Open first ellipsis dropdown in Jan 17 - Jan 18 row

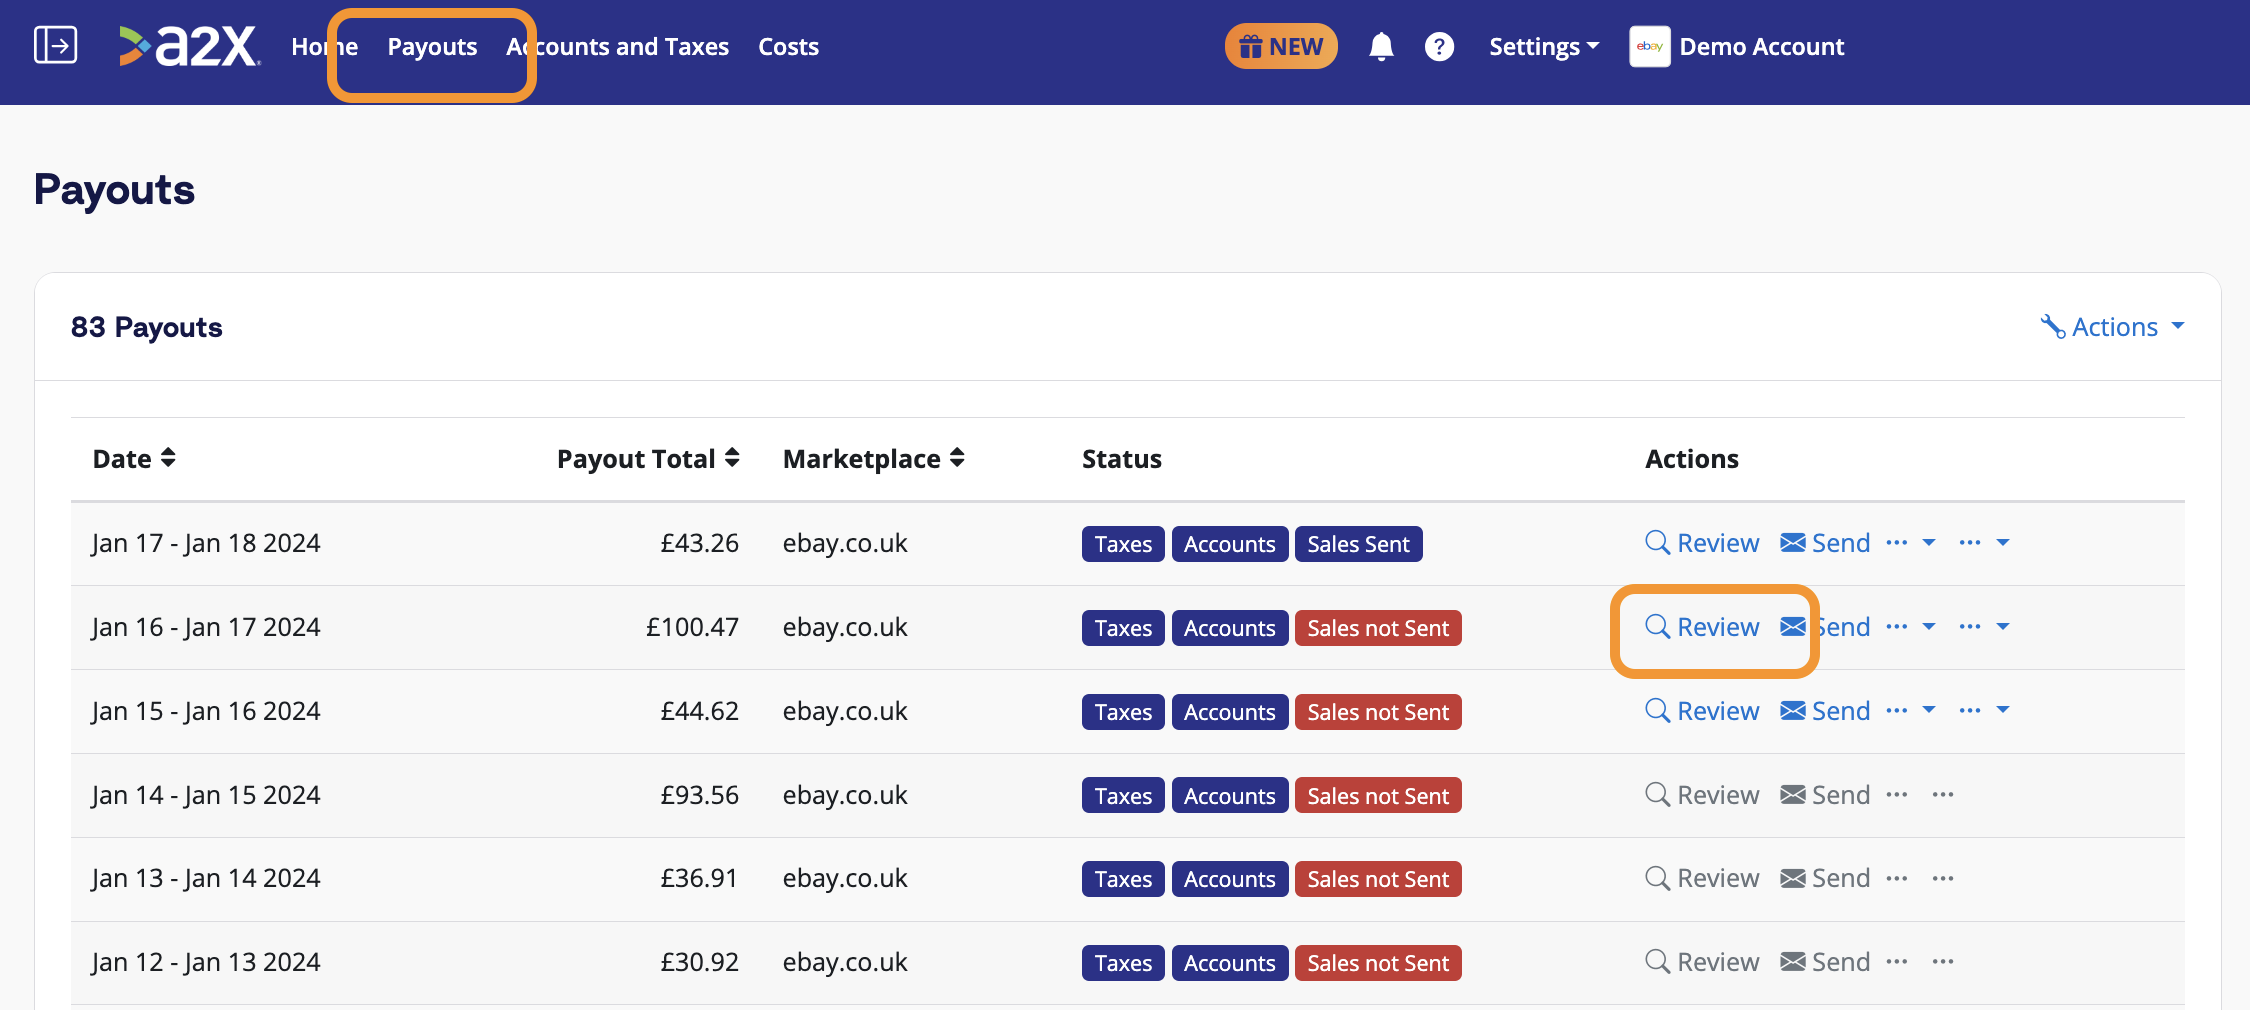tap(1911, 543)
